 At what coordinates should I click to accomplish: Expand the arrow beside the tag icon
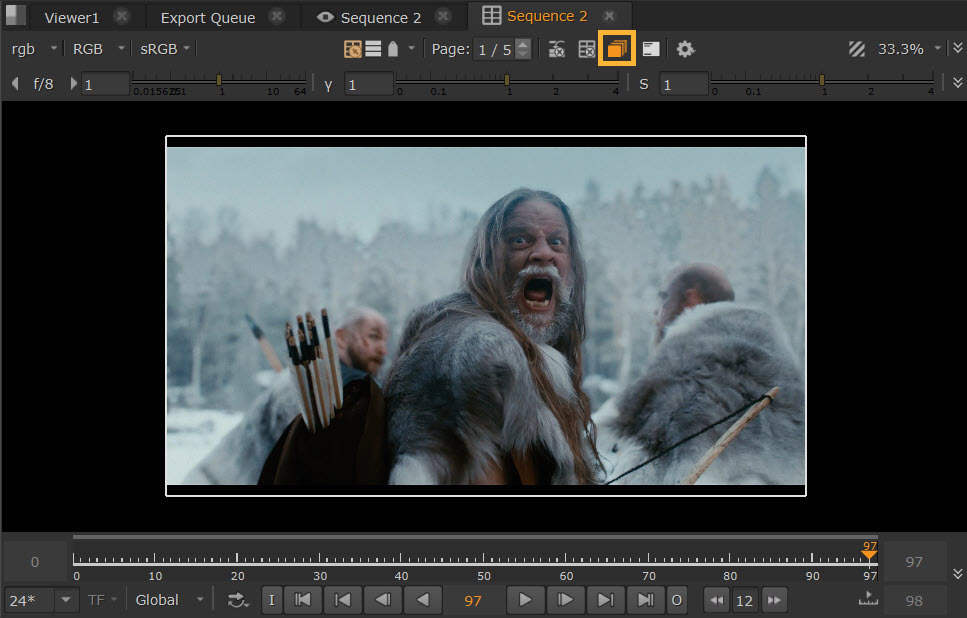(x=411, y=48)
